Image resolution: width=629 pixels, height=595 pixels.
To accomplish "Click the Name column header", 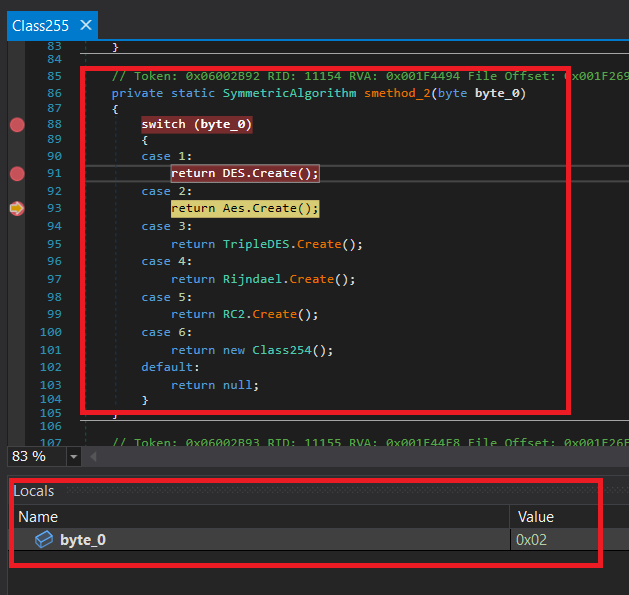I will [x=38, y=517].
